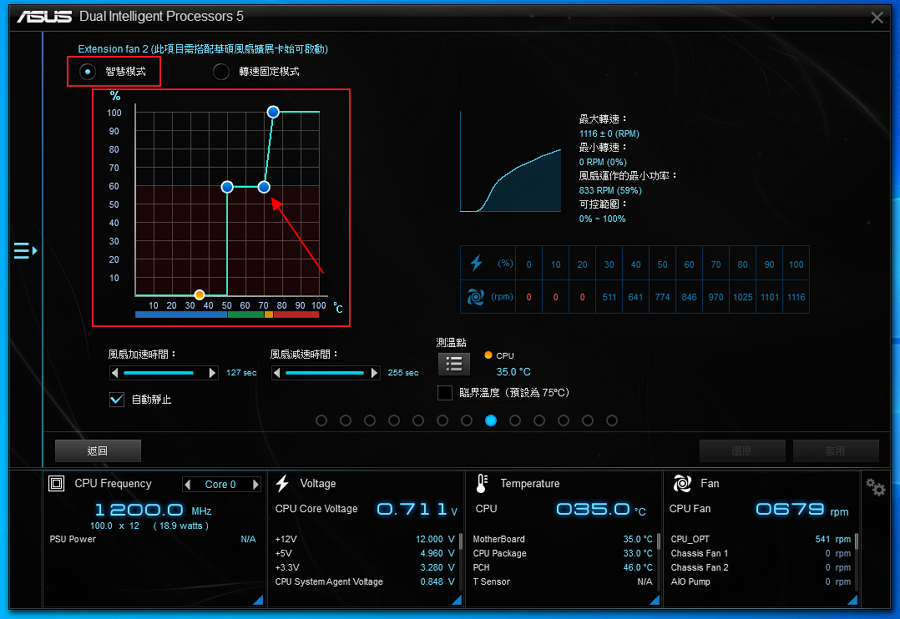
Task: Click the fan spin-down time slider bar
Action: point(324,373)
